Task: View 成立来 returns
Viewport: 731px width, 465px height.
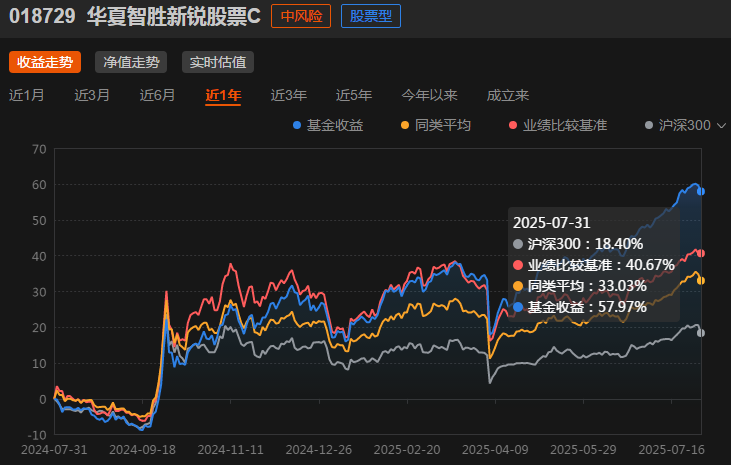Action: click(508, 95)
